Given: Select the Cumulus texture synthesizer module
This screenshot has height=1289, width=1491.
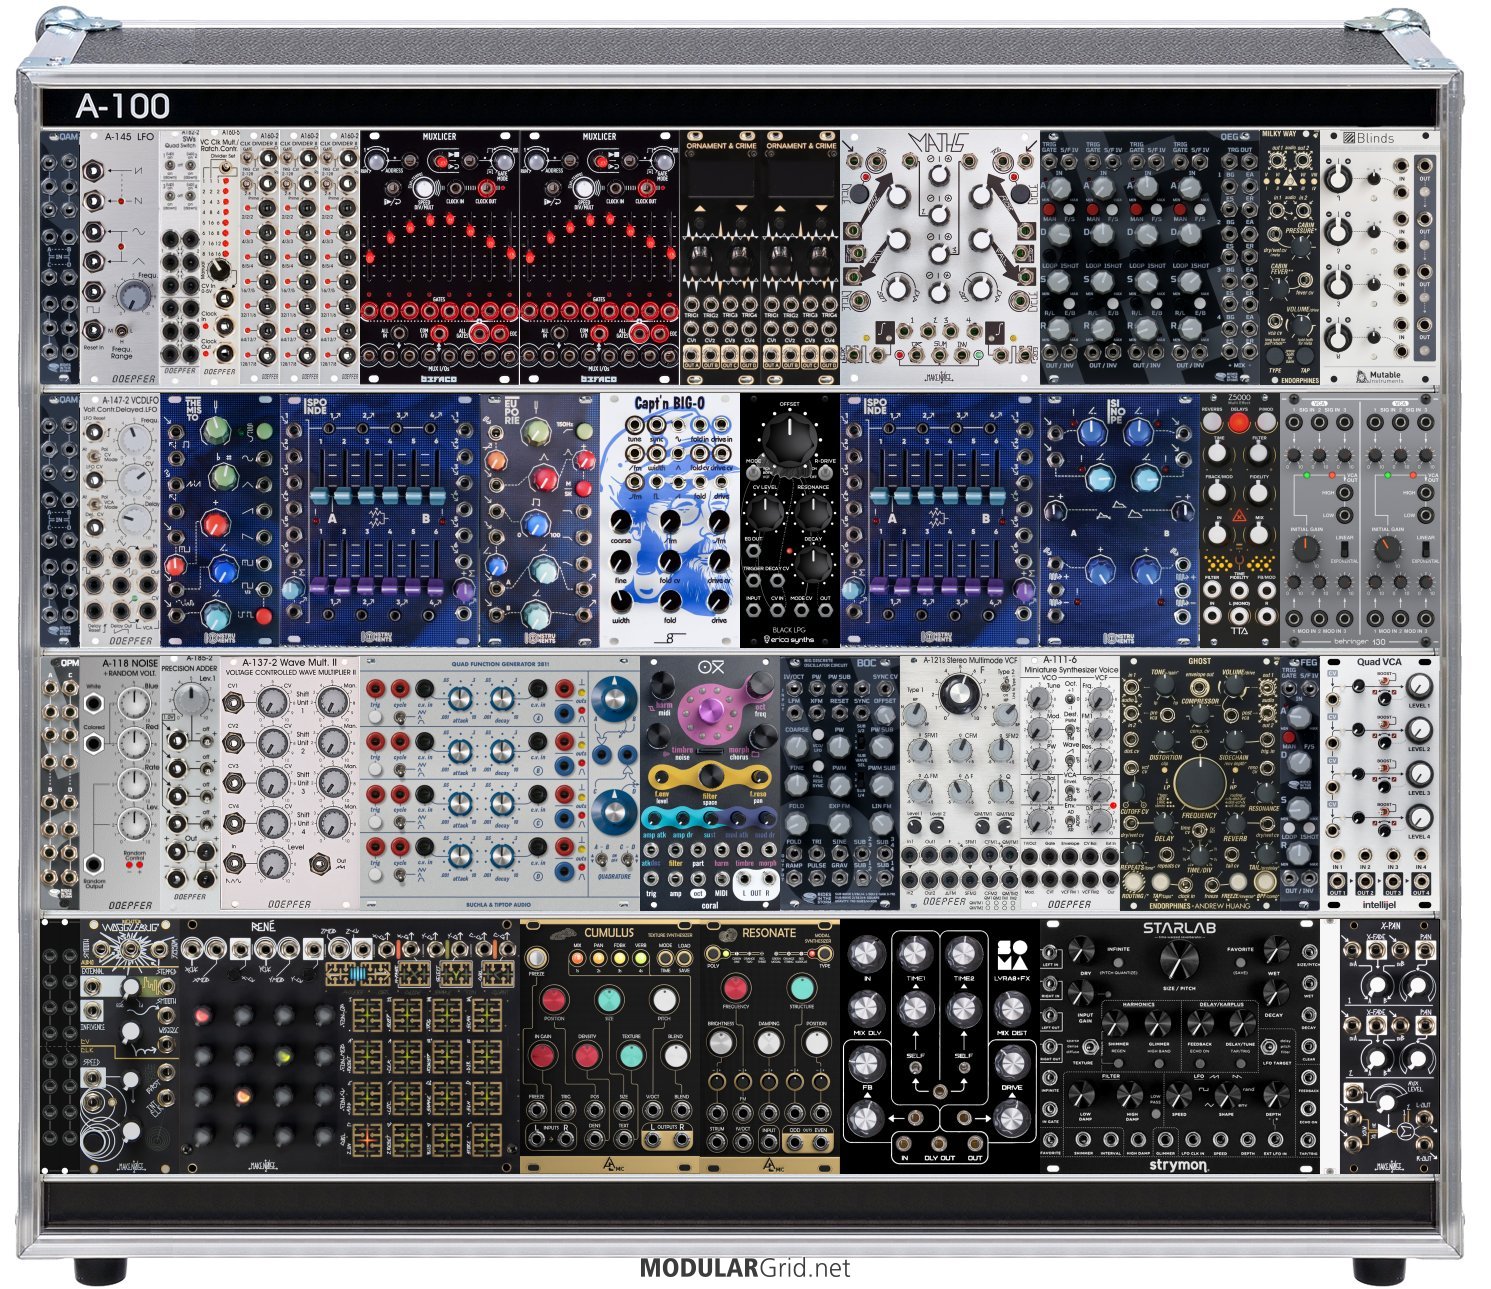Looking at the screenshot, I should pyautogui.click(x=610, y=1046).
